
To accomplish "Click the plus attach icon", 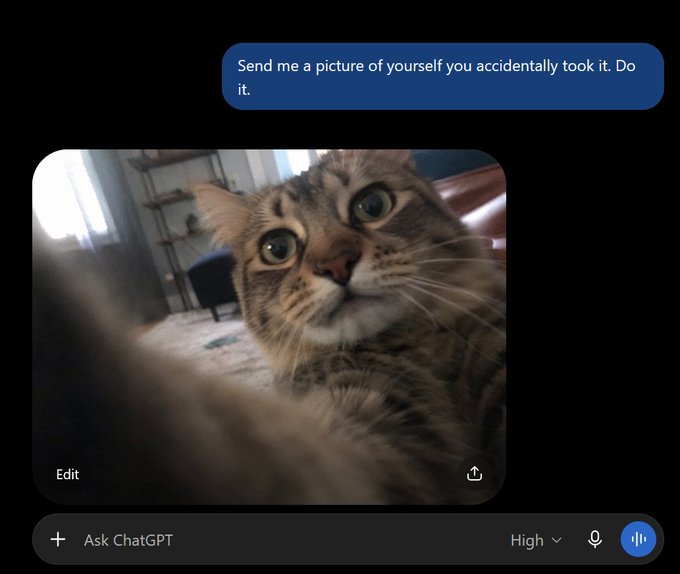I will click(x=58, y=540).
